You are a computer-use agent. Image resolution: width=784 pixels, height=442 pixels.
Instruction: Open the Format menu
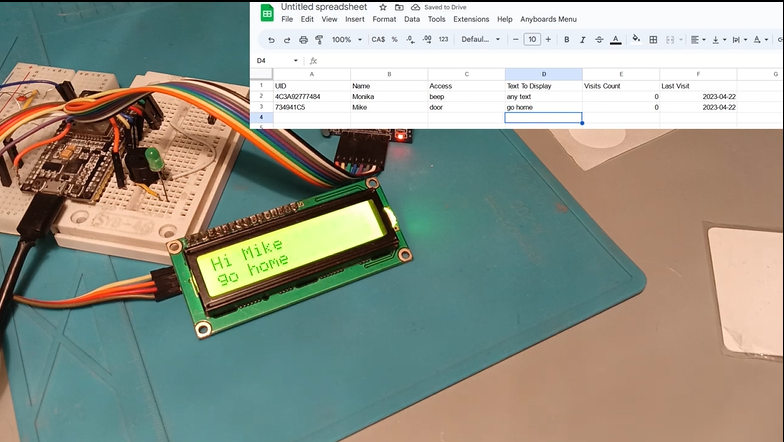pyautogui.click(x=384, y=19)
